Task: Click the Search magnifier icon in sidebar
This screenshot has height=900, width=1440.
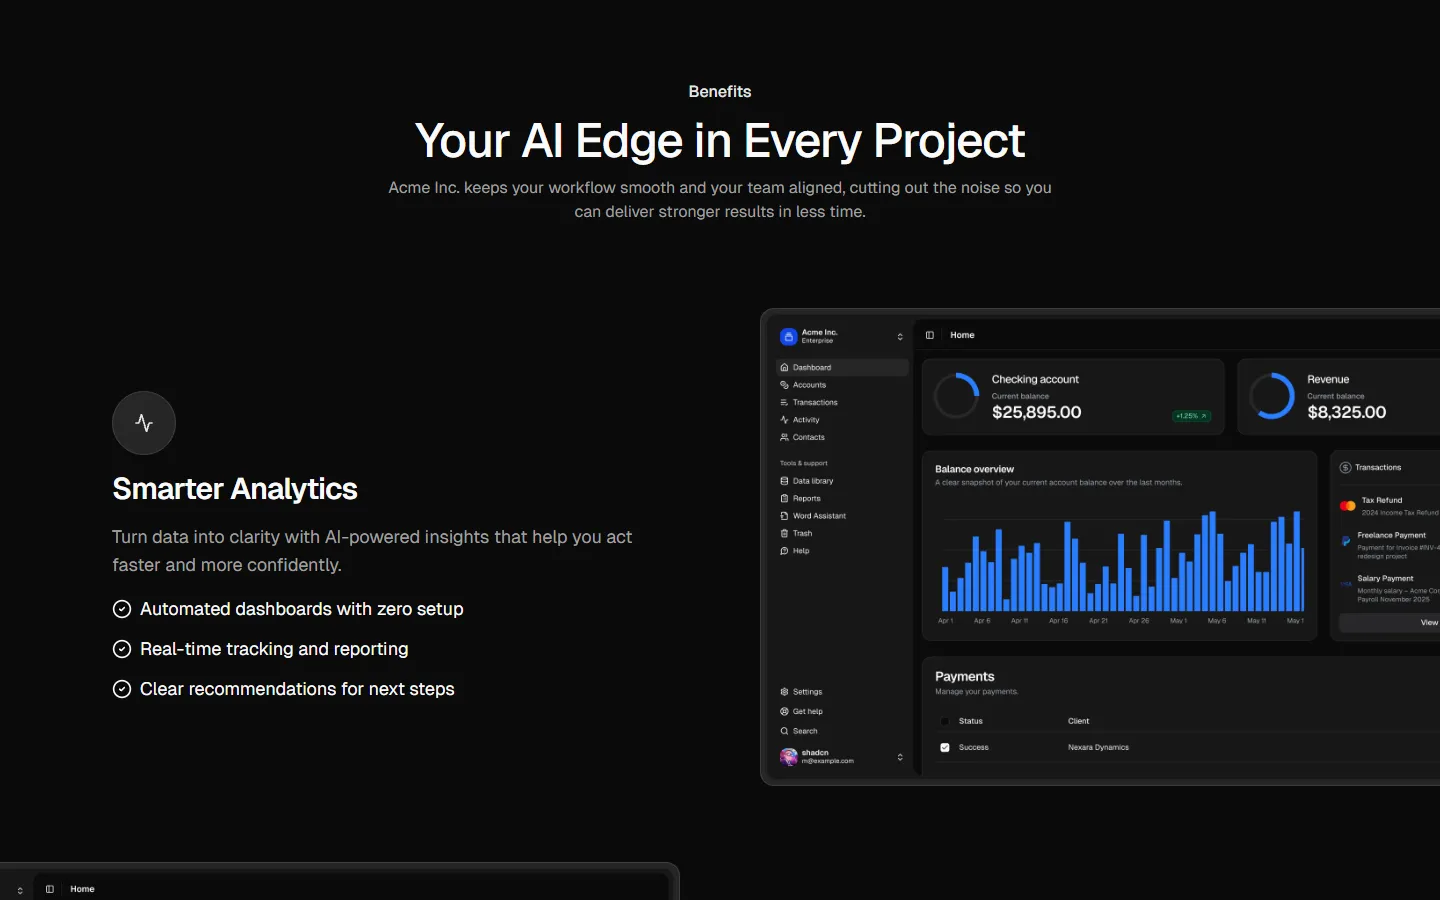Action: 785,731
